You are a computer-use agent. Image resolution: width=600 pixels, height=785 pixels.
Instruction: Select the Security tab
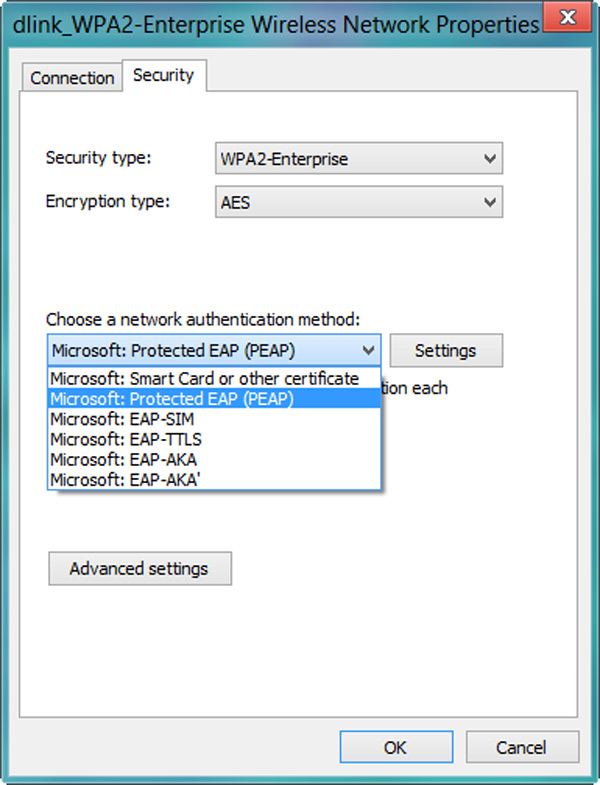pyautogui.click(x=163, y=76)
